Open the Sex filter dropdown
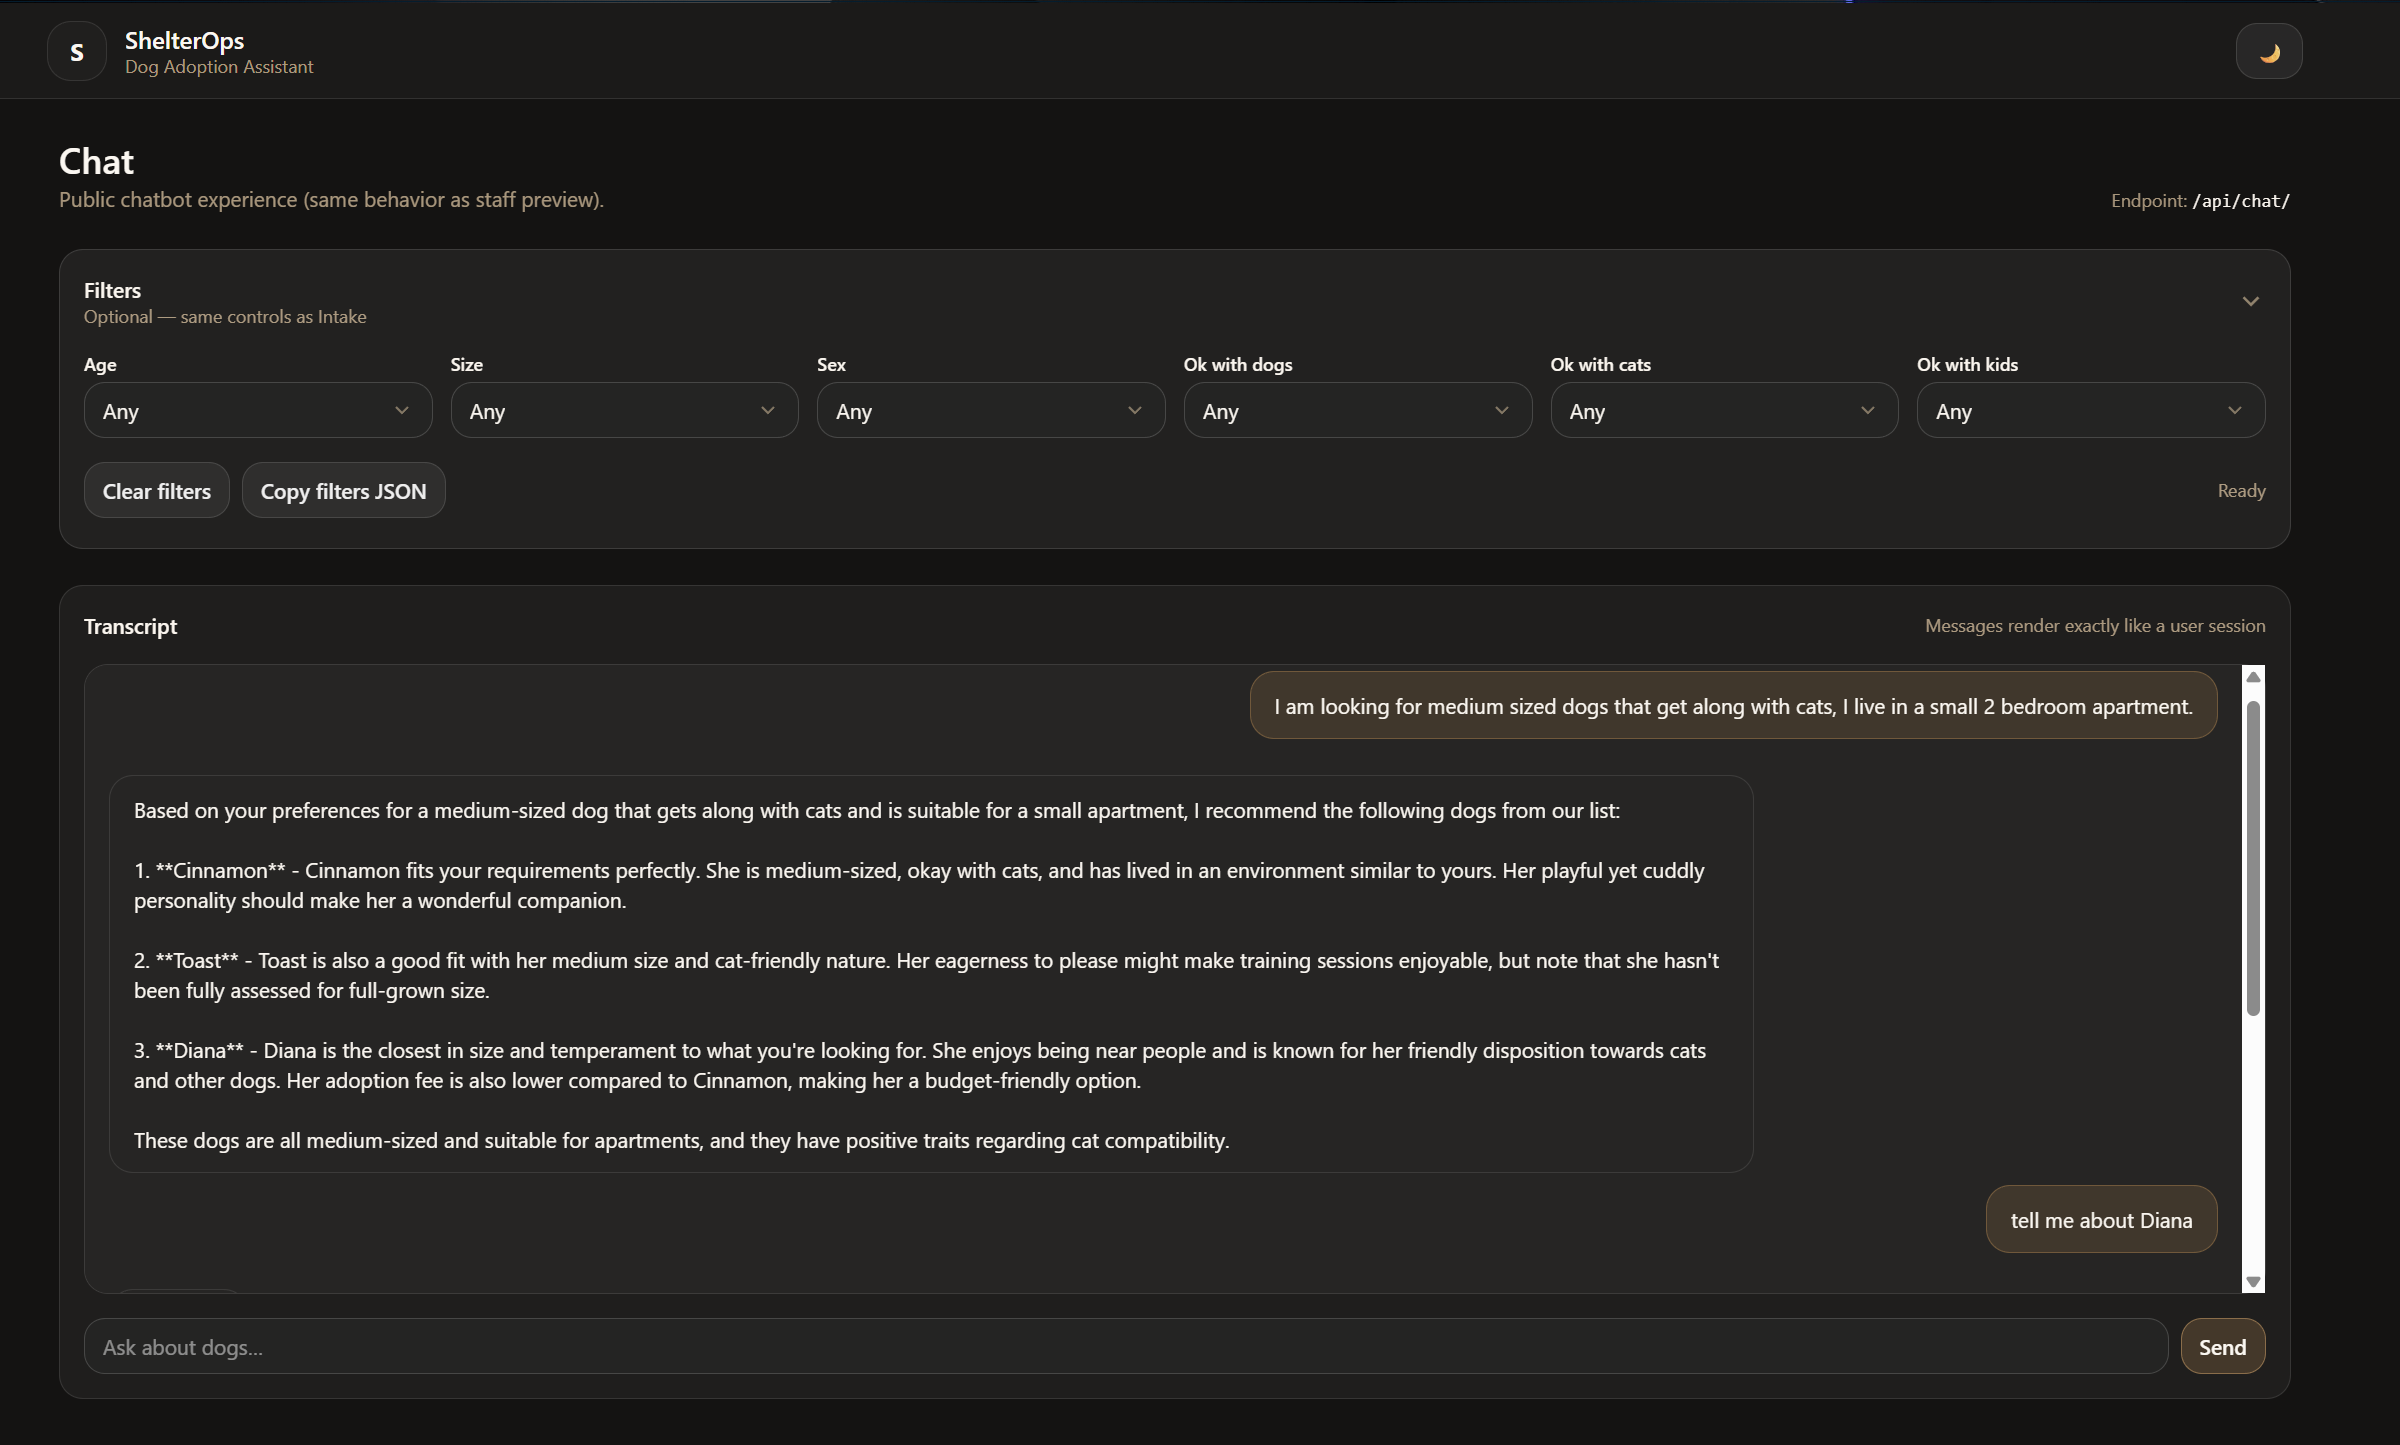 pos(990,411)
